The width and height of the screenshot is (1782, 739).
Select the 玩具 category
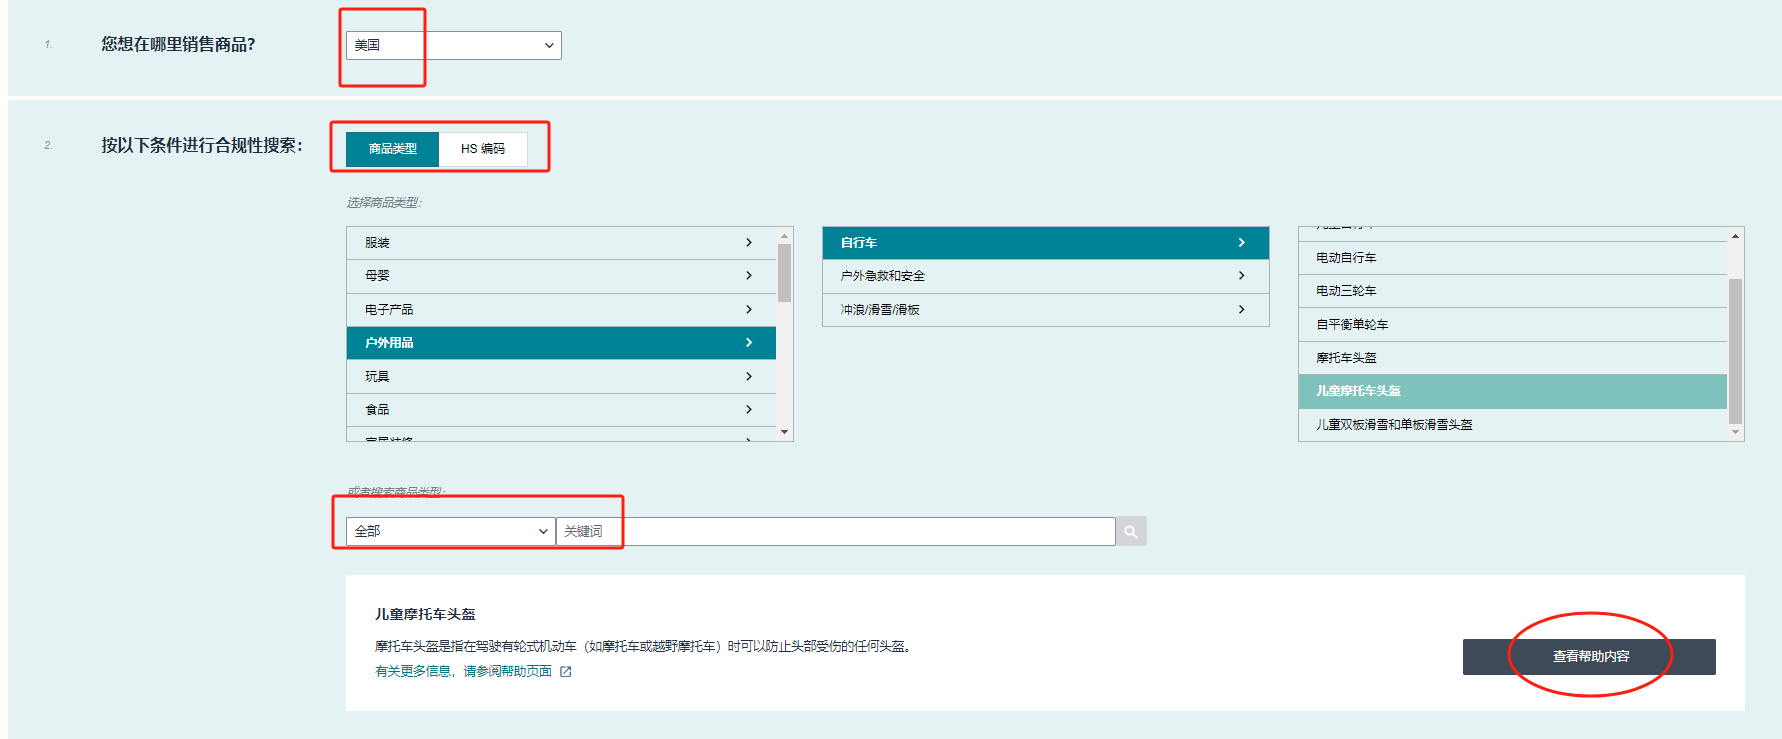pos(561,377)
